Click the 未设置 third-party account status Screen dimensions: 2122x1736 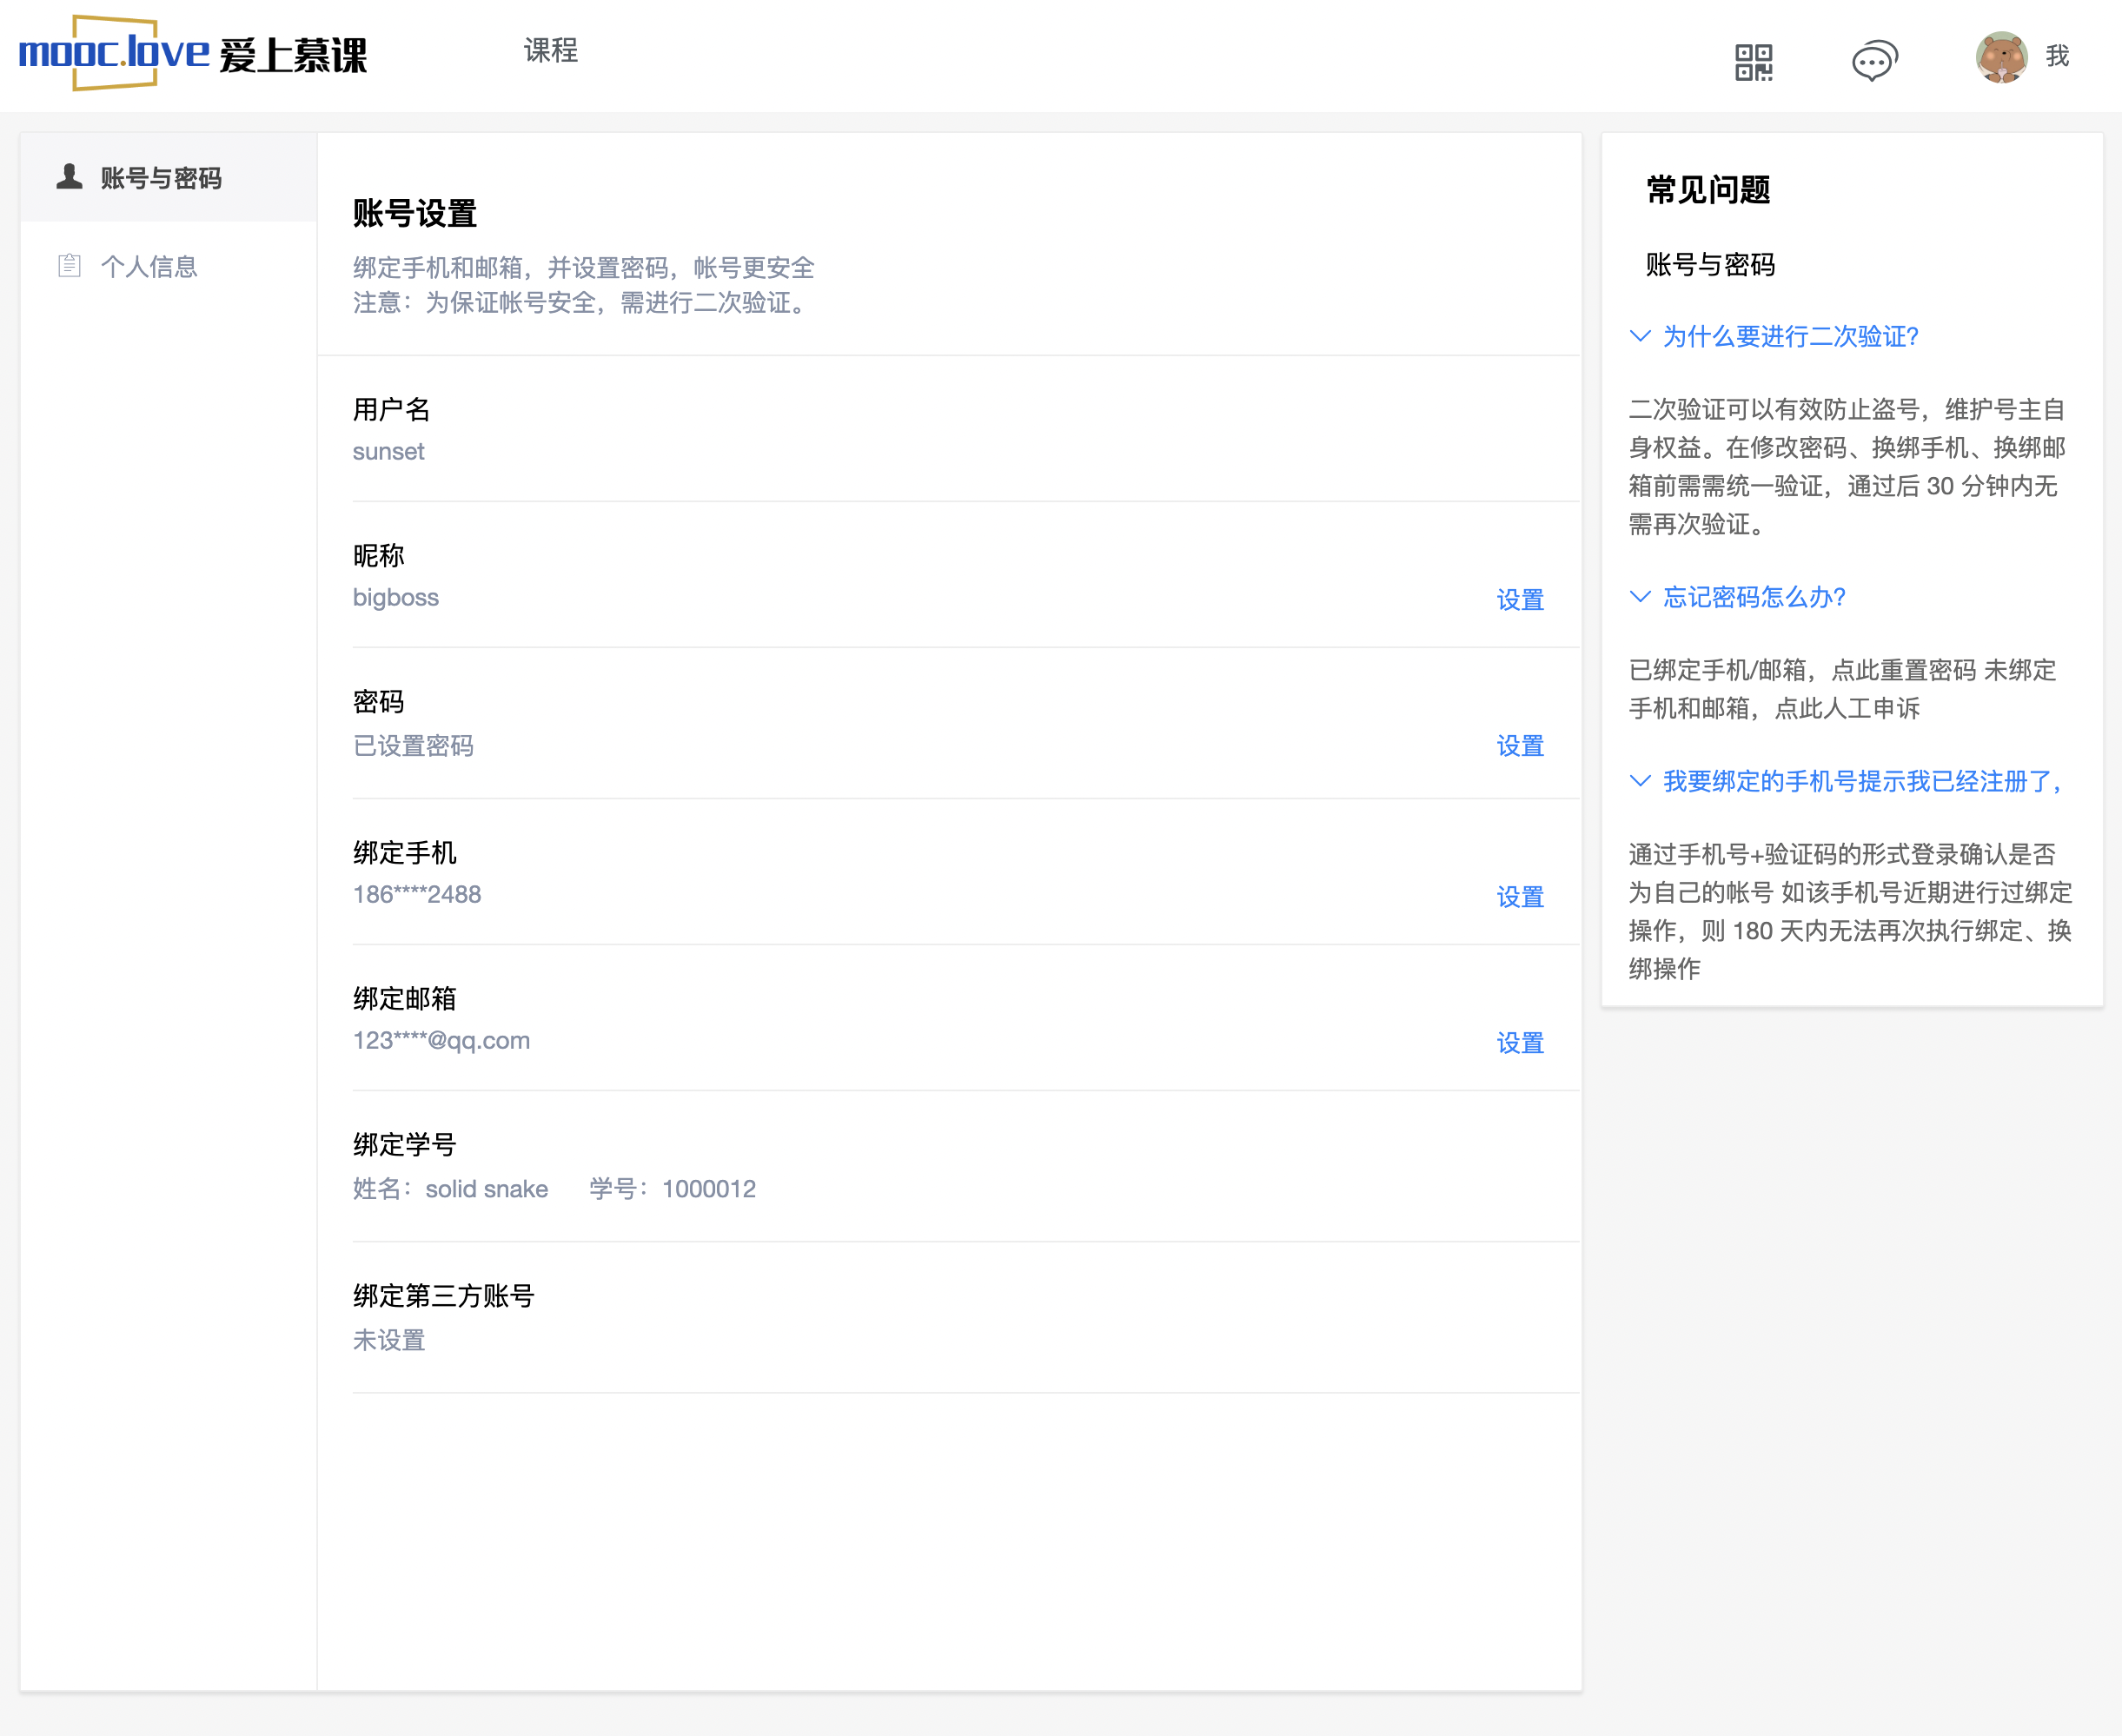click(x=389, y=1339)
